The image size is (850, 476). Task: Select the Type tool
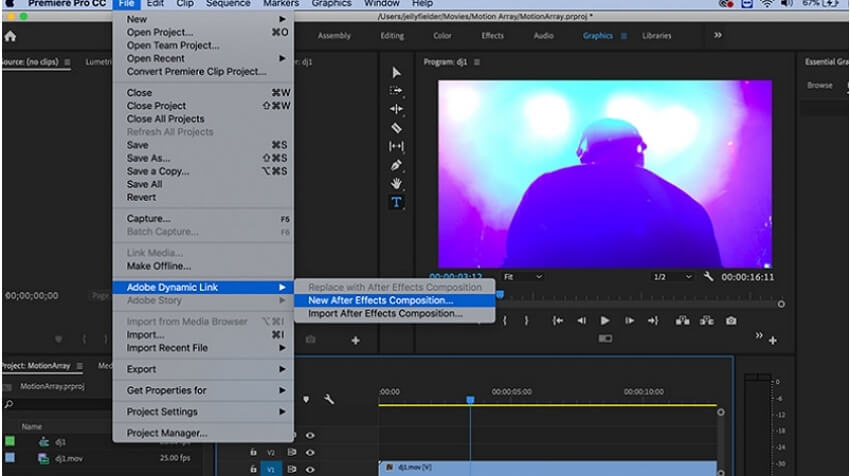point(396,202)
